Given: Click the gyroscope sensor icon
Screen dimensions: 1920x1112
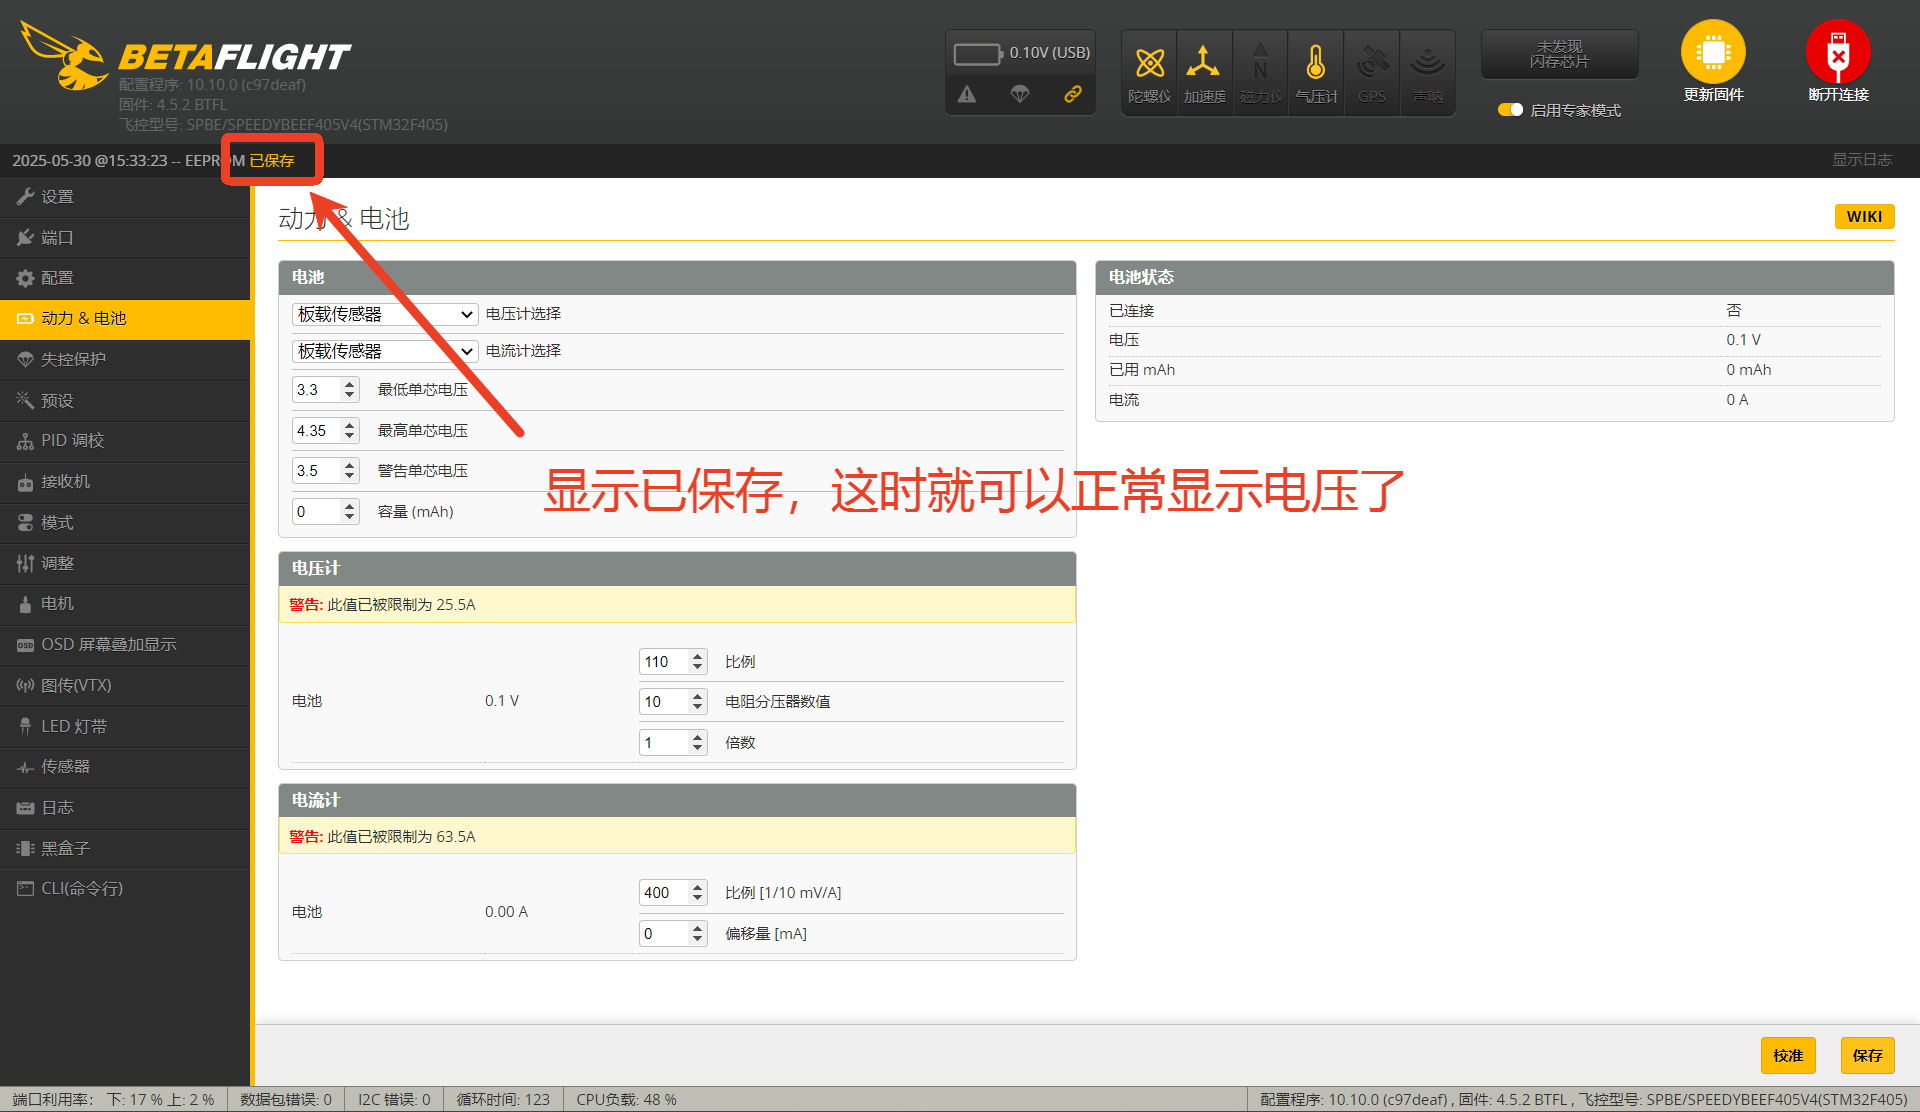Looking at the screenshot, I should click(1149, 64).
